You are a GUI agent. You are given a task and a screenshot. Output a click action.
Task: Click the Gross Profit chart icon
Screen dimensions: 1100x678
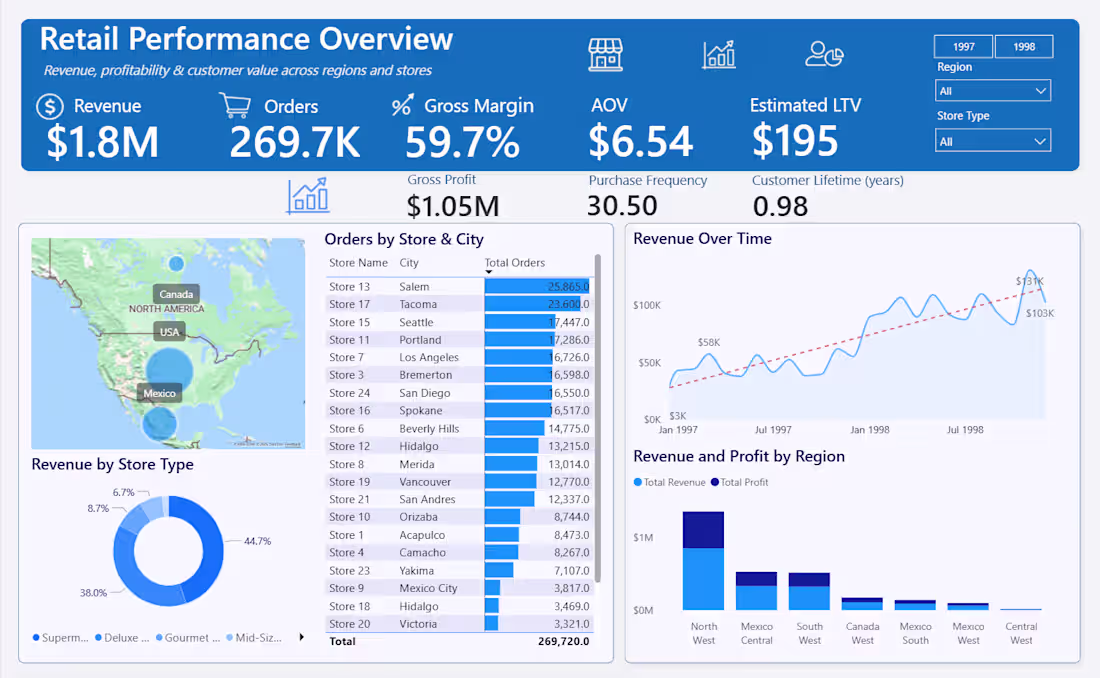[x=308, y=198]
